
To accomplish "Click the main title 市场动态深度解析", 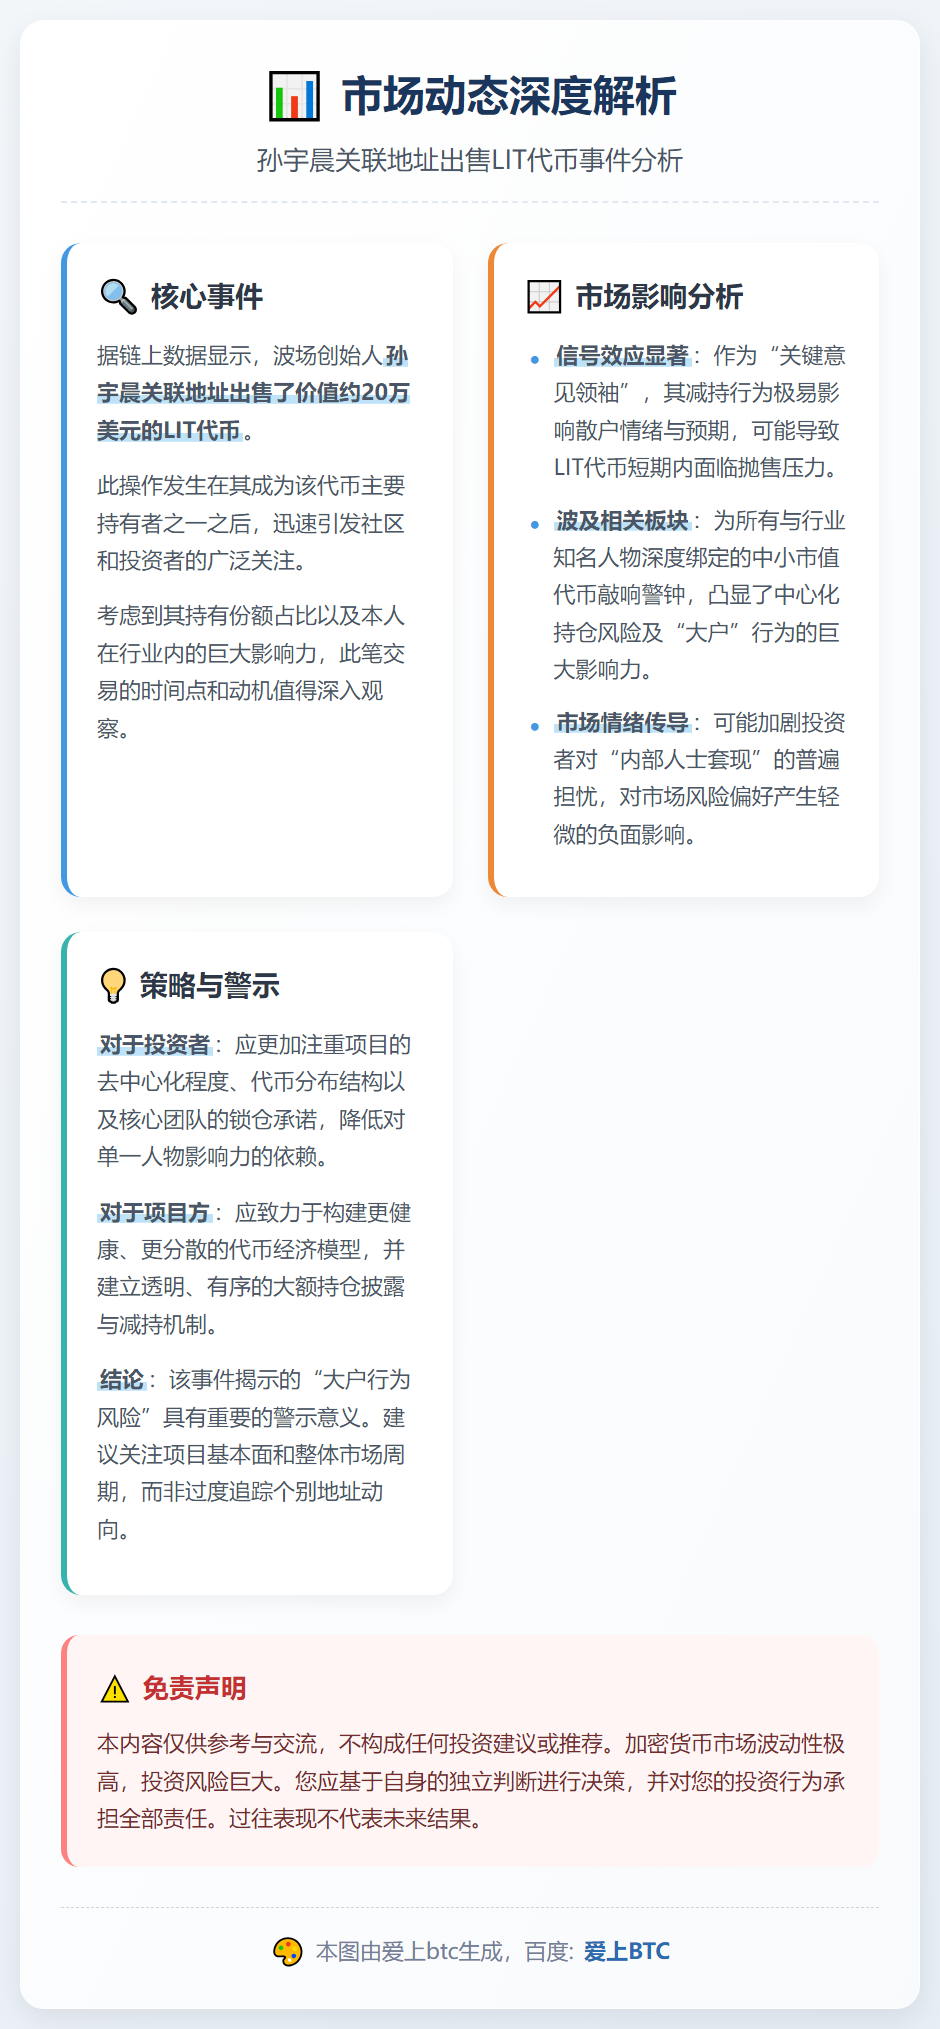I will (x=509, y=97).
